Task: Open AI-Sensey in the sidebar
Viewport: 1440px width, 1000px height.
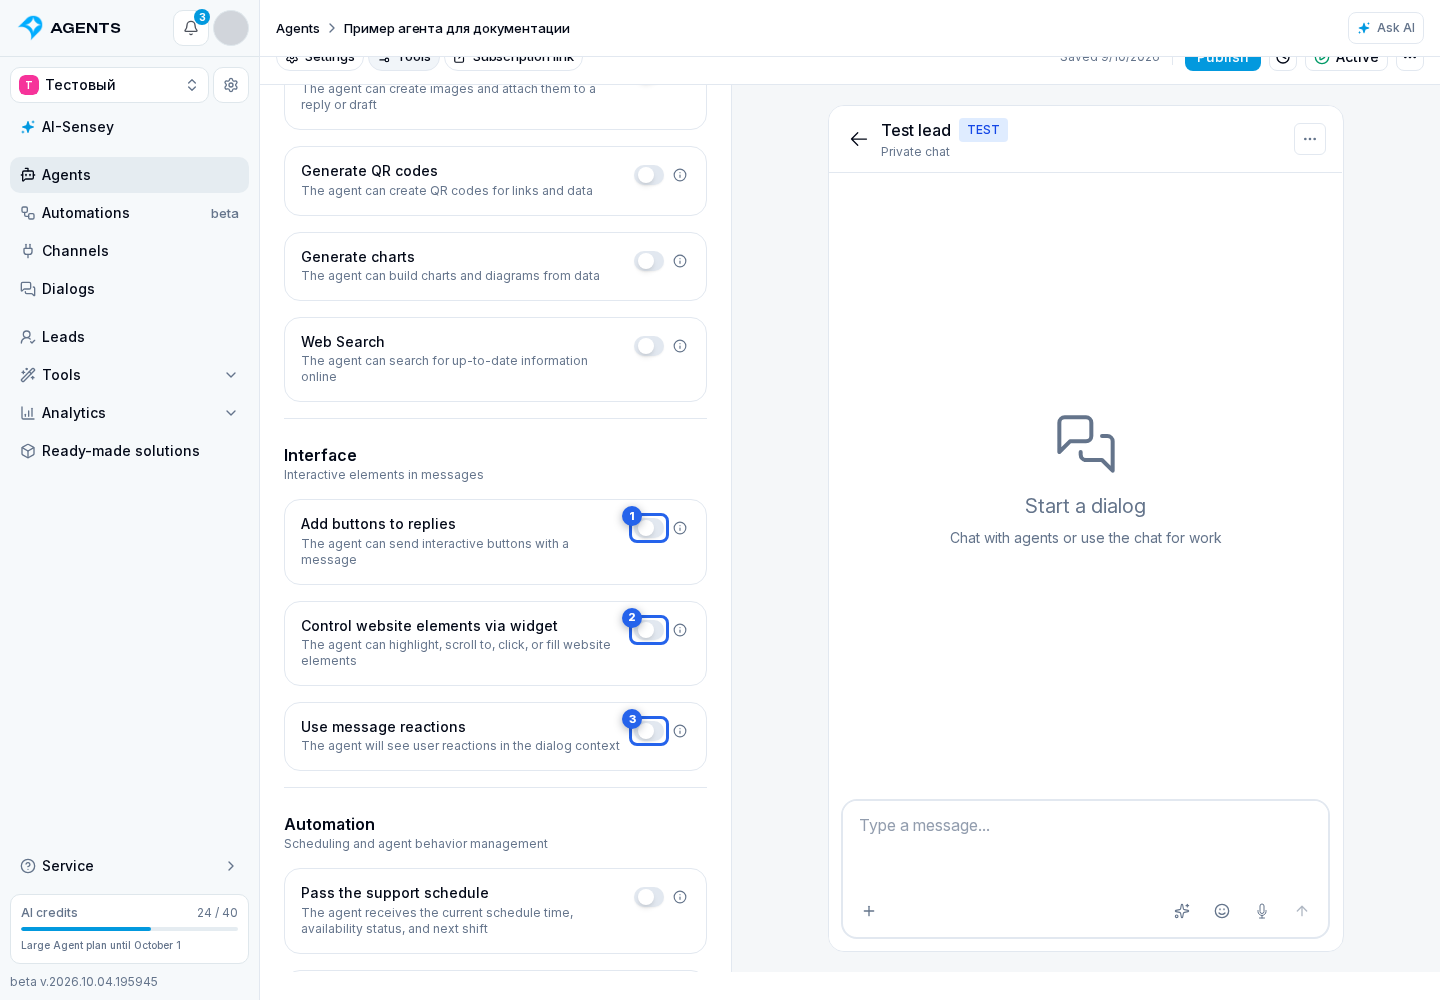Action: 129,127
